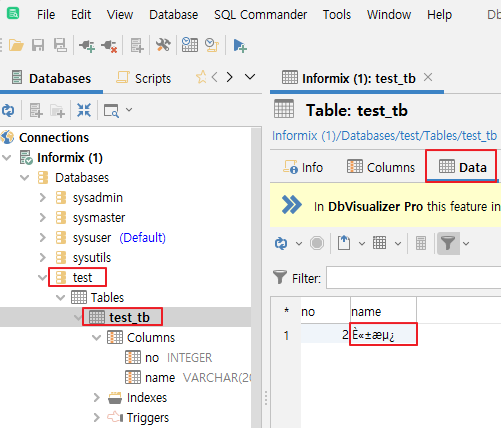Select the Informix (1) connection
Screen dimensions: 501x428
[x=70, y=158]
